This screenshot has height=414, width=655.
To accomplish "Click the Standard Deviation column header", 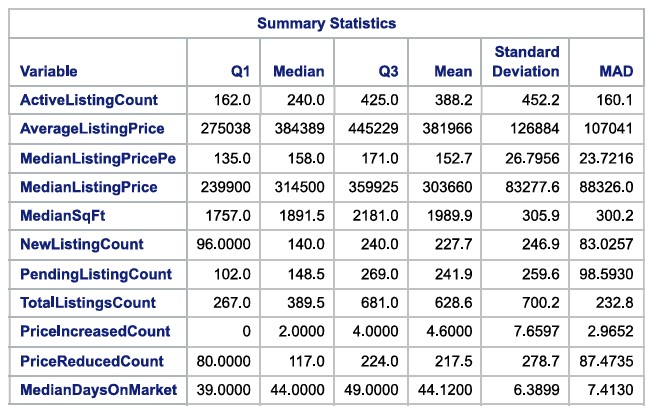I will tap(525, 61).
